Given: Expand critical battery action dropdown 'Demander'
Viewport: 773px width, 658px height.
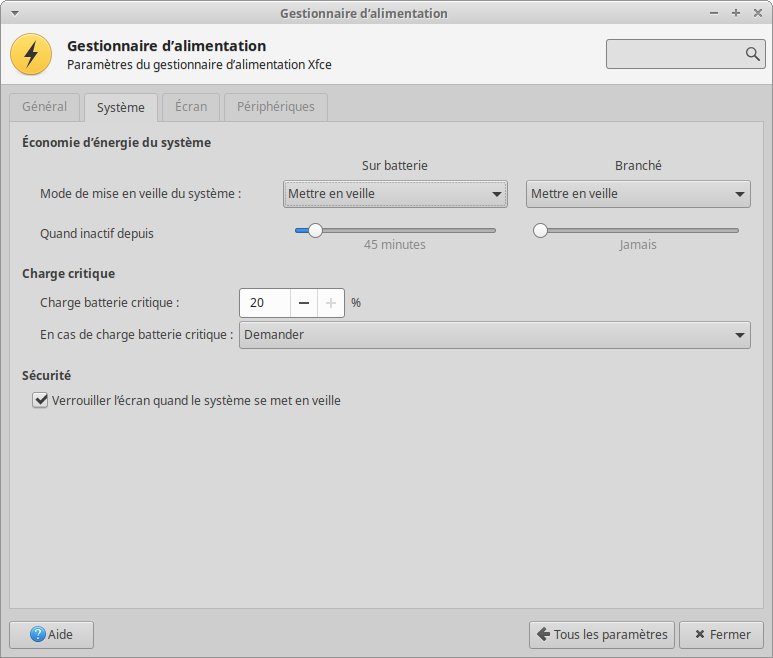Looking at the screenshot, I should tap(494, 335).
